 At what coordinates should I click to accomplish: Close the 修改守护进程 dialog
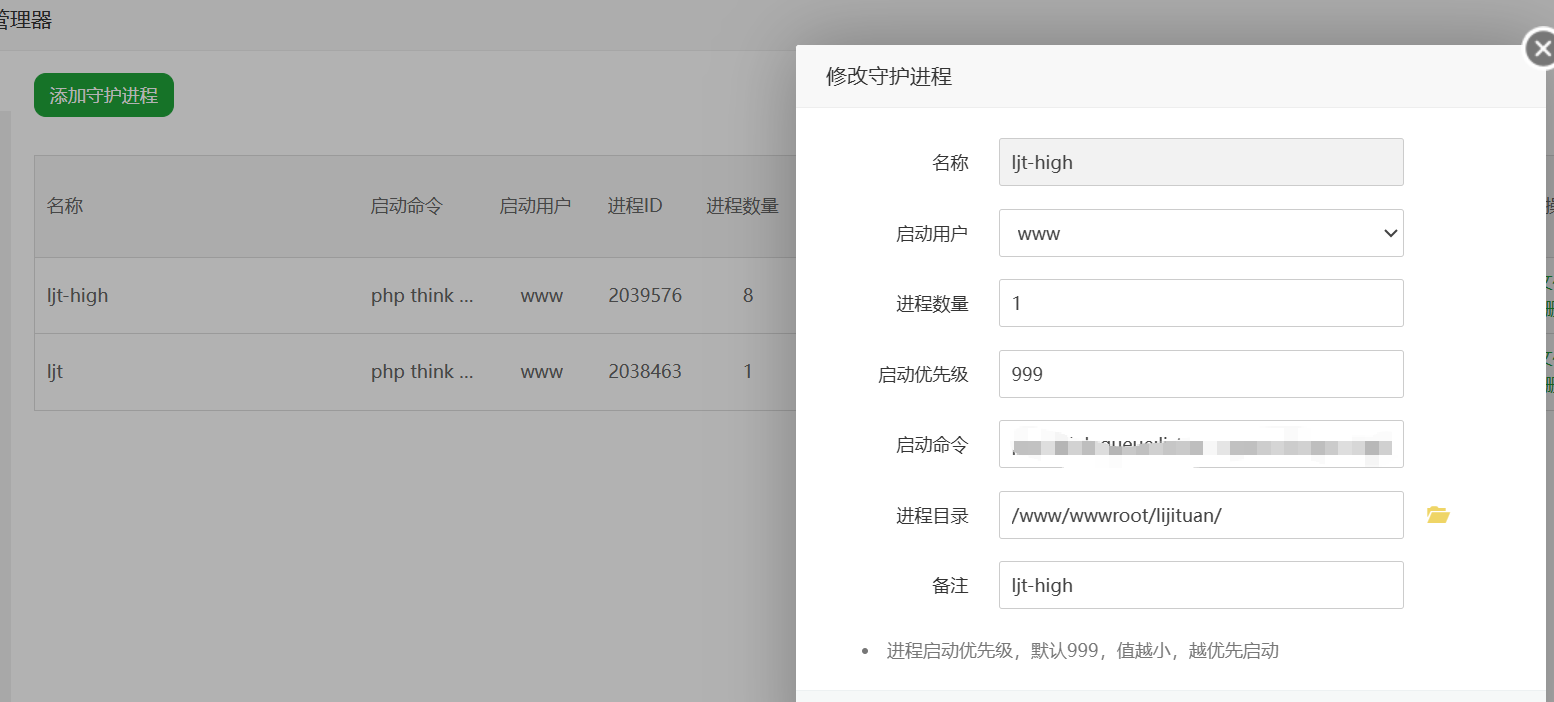click(x=1540, y=49)
